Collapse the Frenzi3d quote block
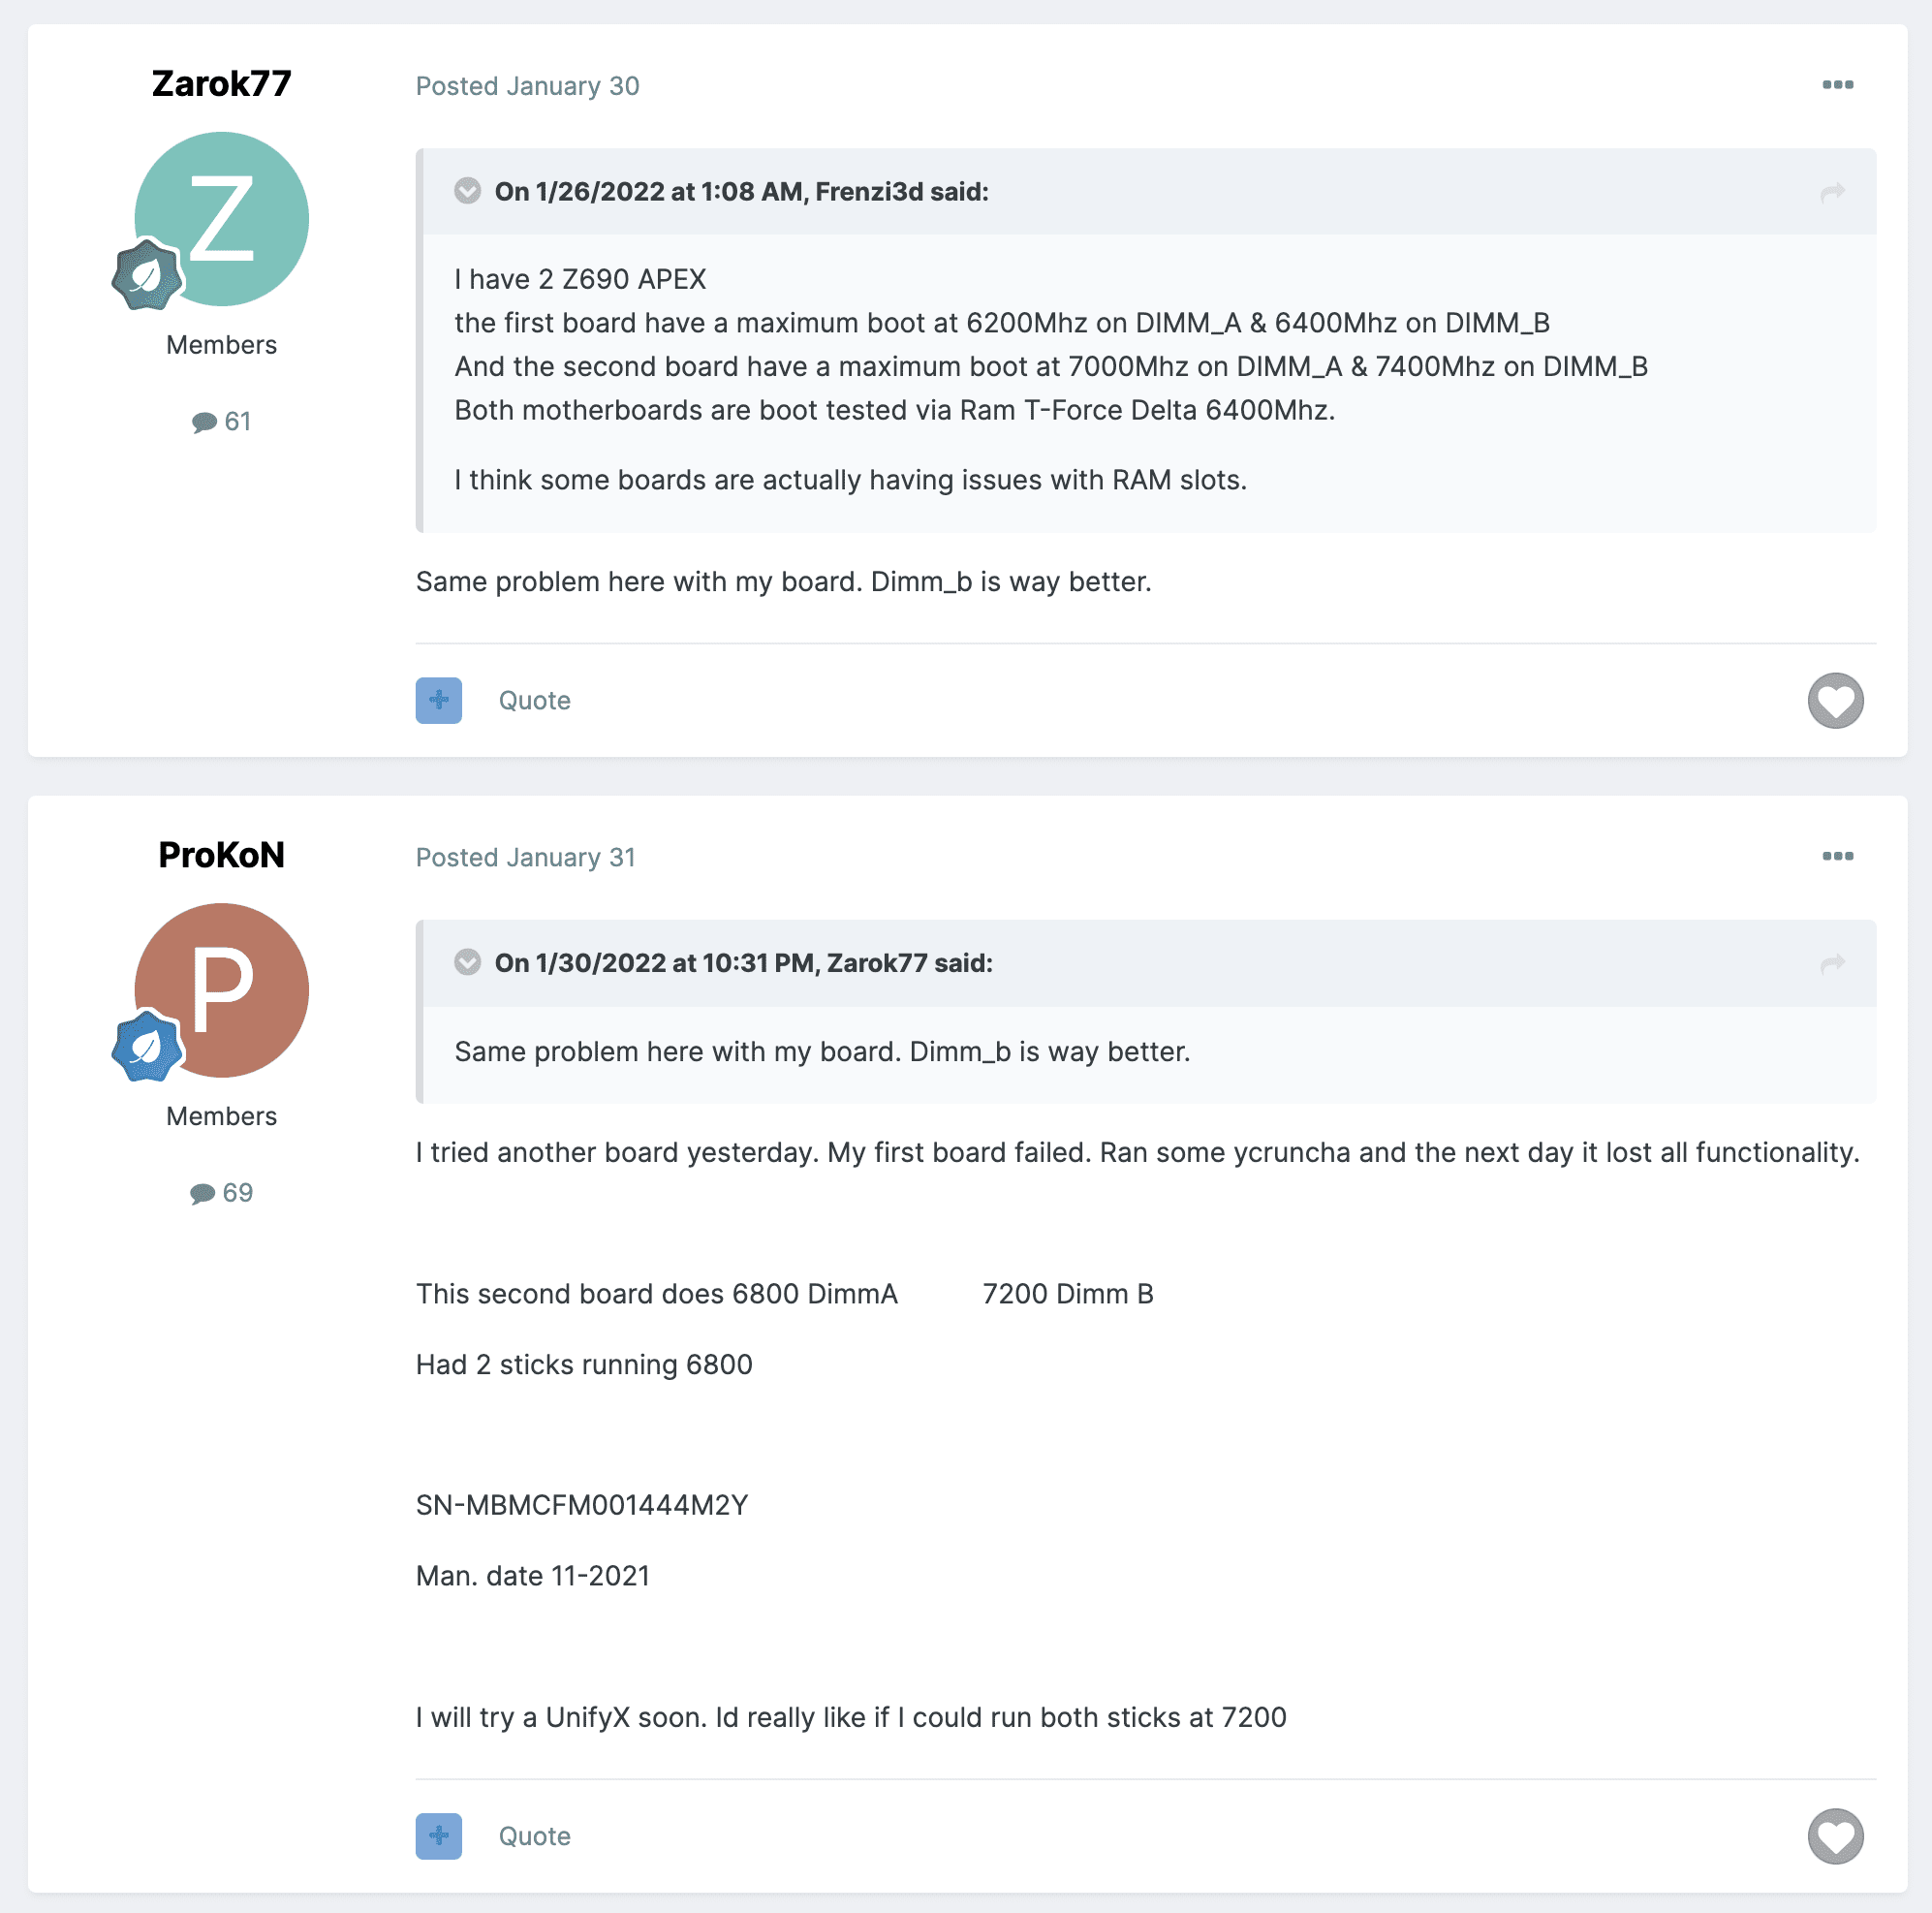This screenshot has height=1913, width=1932. click(467, 191)
